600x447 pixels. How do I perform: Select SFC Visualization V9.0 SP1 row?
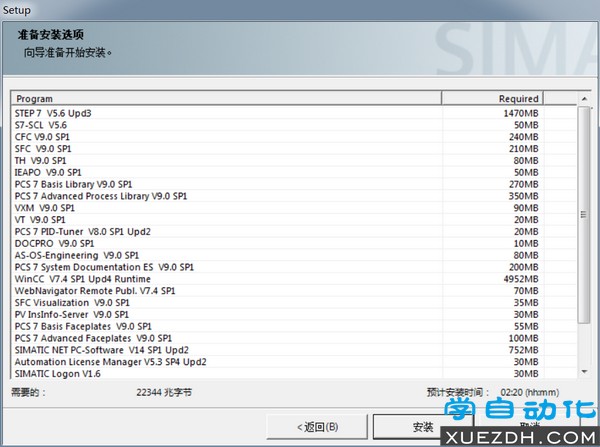(x=293, y=303)
